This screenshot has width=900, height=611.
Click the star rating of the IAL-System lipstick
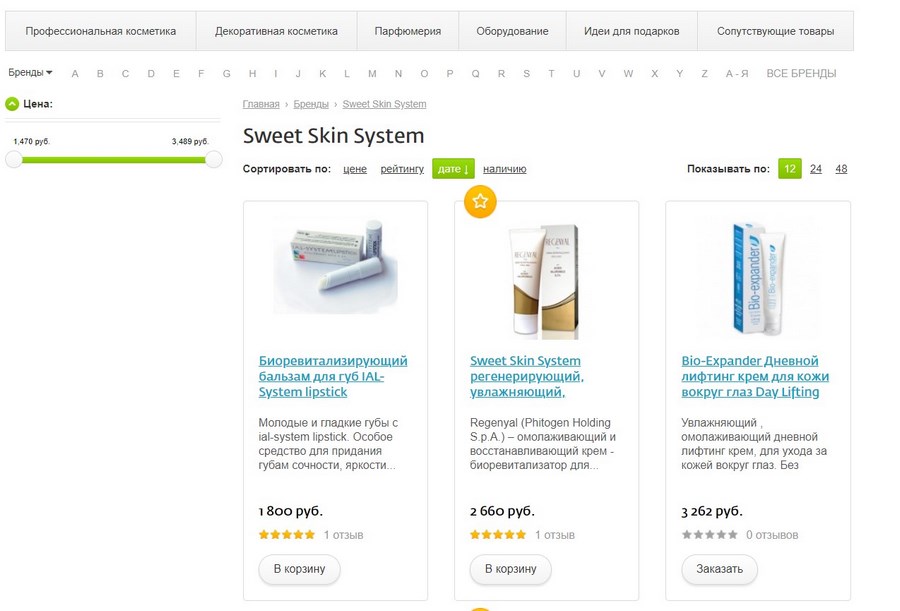(x=287, y=535)
